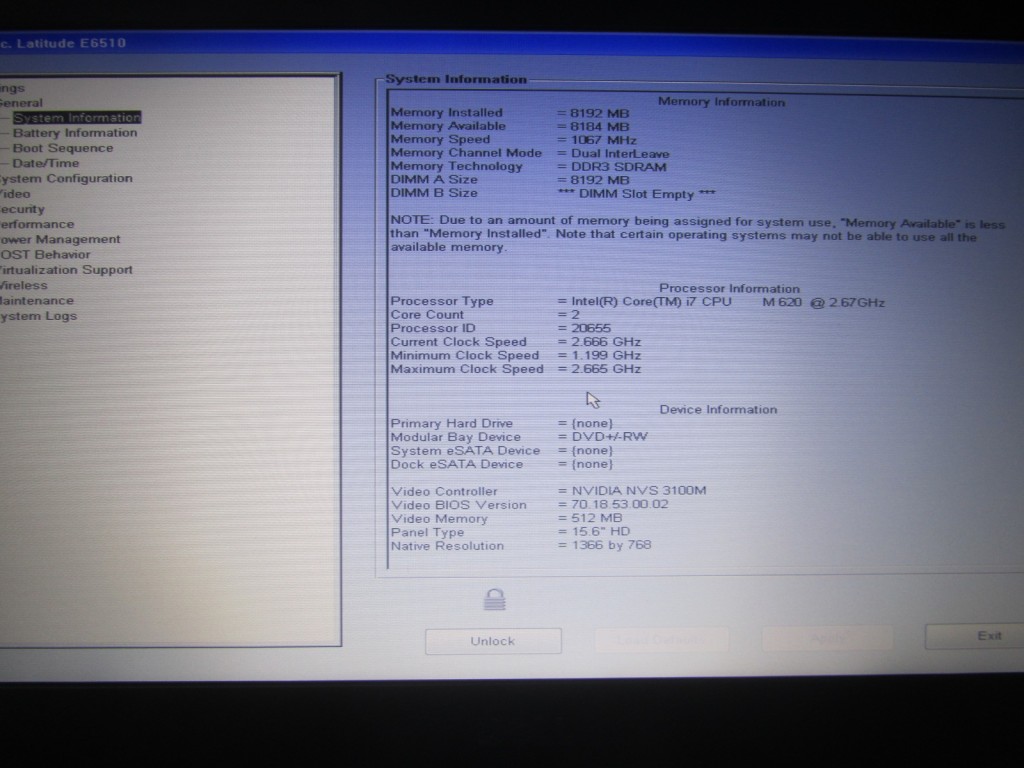Click the greyed-out Apply button
Viewport: 1024px width, 768px height.
coord(827,638)
